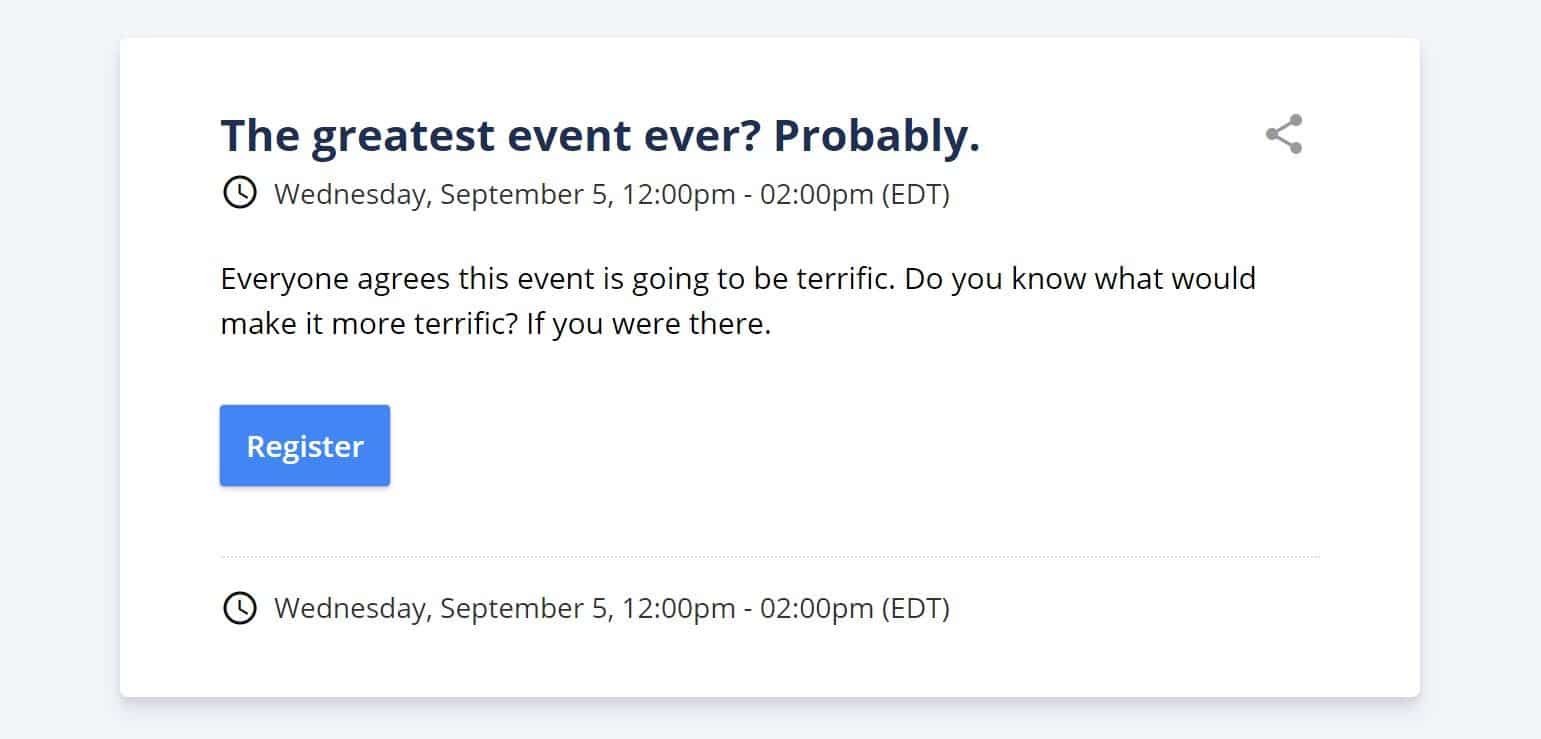This screenshot has width=1541, height=739.
Task: Click '12:00pm' start time in bottom date line
Action: click(x=679, y=608)
